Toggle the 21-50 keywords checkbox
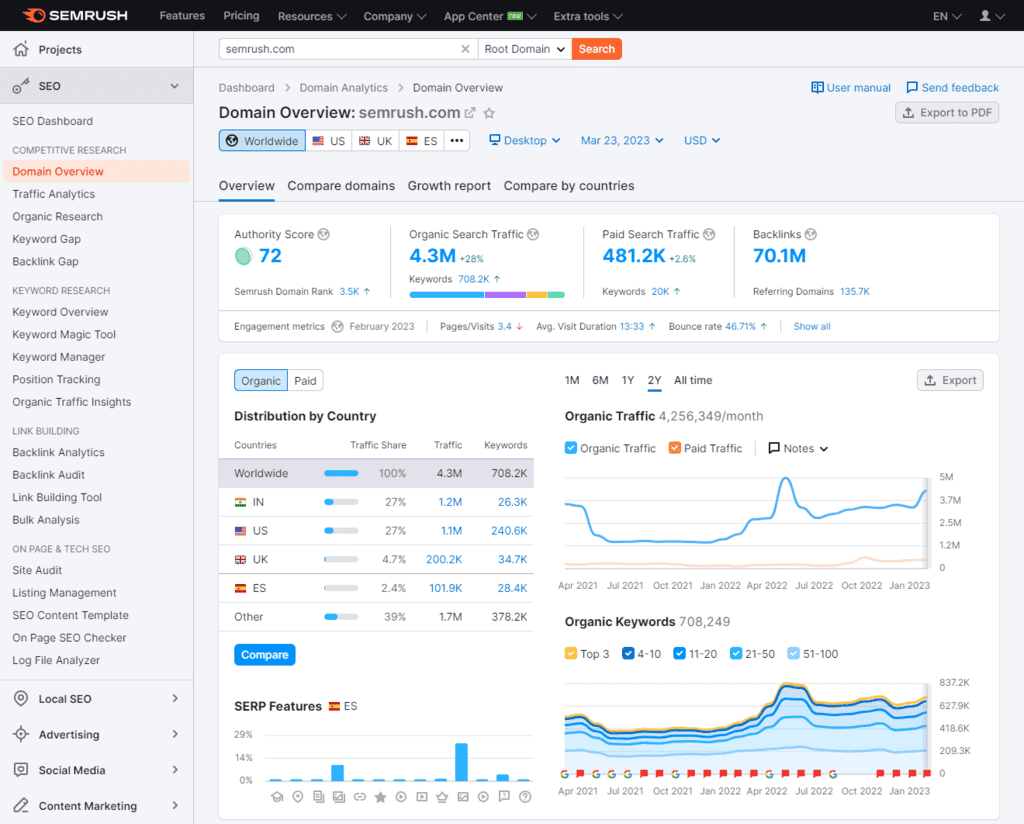 point(736,654)
